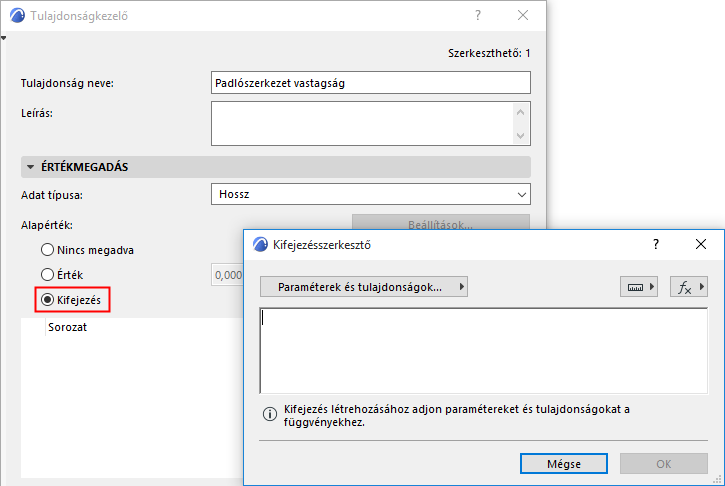Click the help question mark in Tulajdonságkezelő
Viewport: 725px width, 486px height.
pos(478,16)
